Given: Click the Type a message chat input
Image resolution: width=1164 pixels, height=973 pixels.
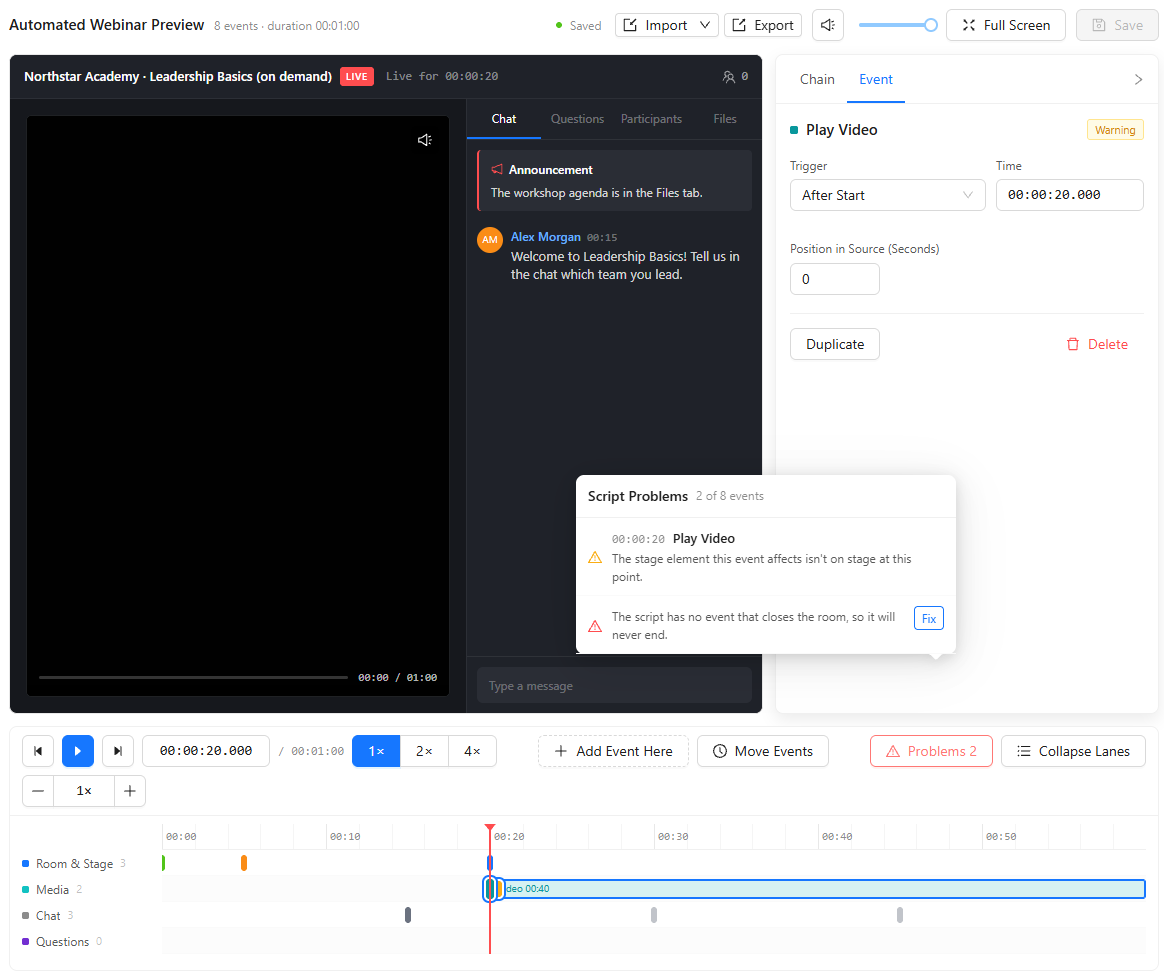Looking at the screenshot, I should 614,686.
